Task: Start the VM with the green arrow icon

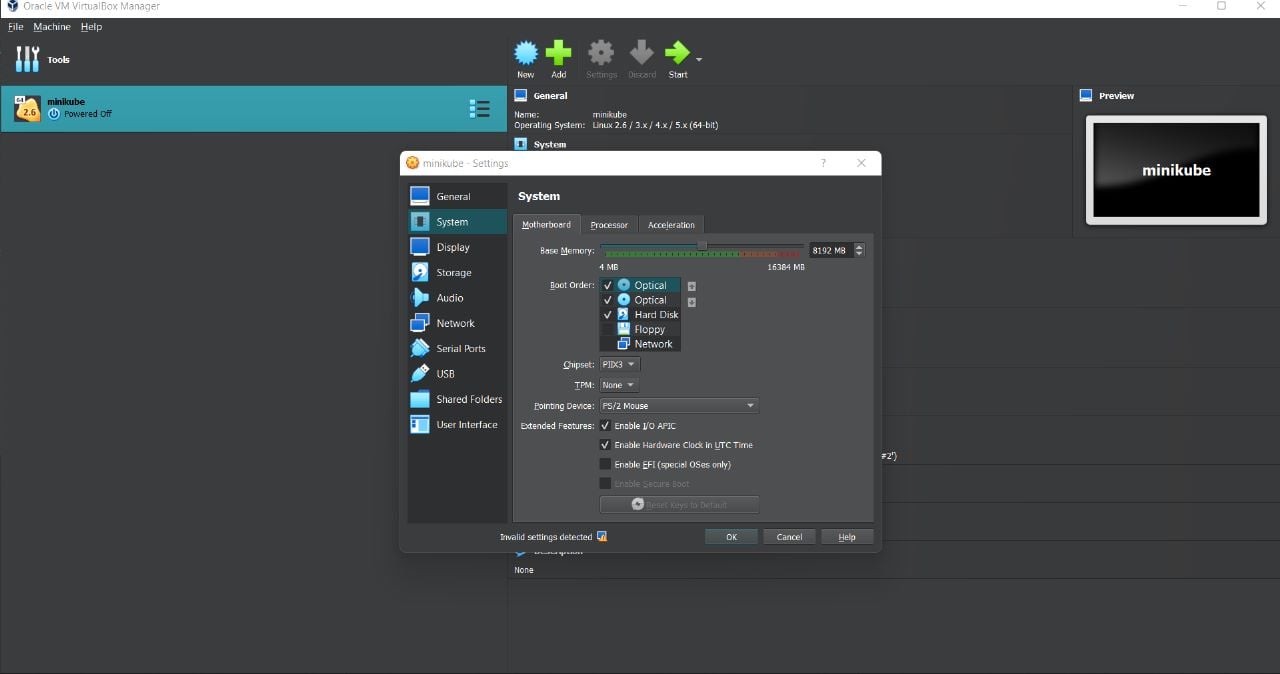Action: (x=677, y=53)
